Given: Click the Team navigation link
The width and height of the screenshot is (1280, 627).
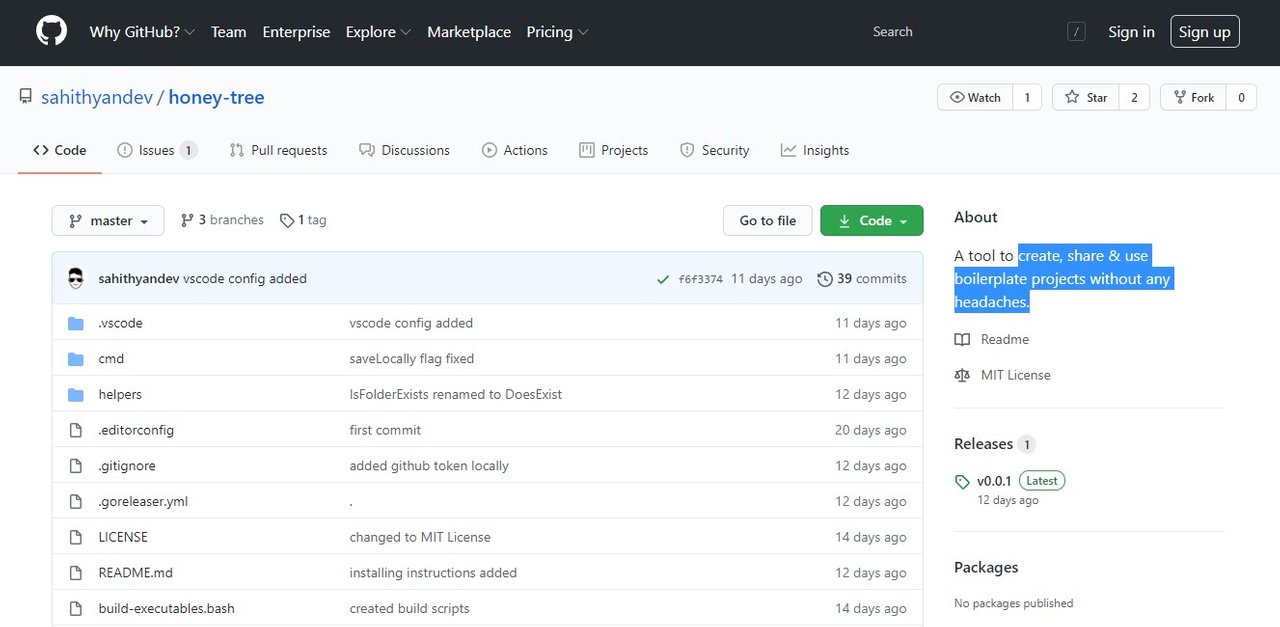Looking at the screenshot, I should [x=228, y=32].
